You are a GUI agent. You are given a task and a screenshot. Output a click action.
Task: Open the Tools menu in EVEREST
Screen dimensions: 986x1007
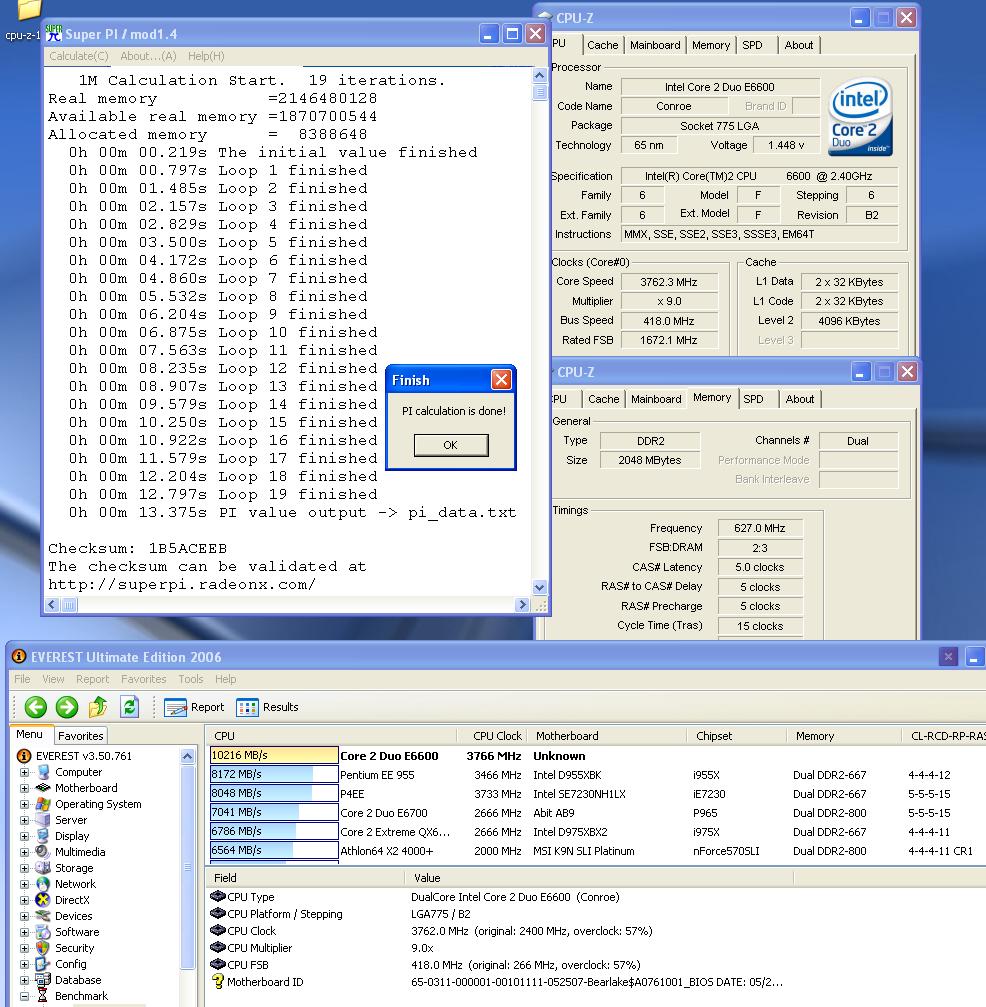(191, 679)
